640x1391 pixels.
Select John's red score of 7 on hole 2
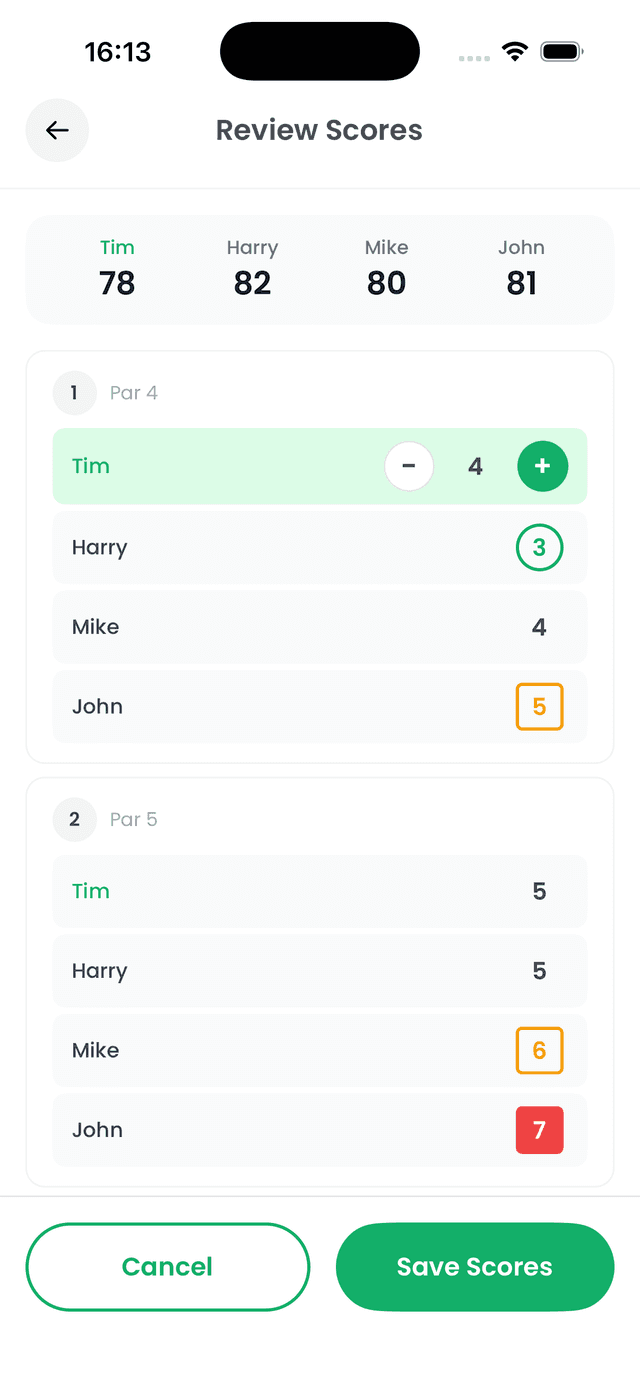[539, 1130]
